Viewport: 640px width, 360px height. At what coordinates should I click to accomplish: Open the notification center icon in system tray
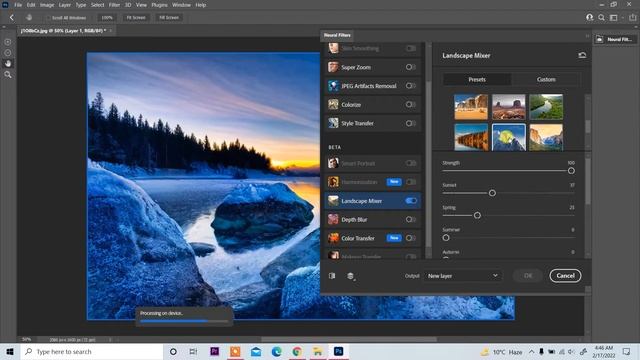[627, 351]
